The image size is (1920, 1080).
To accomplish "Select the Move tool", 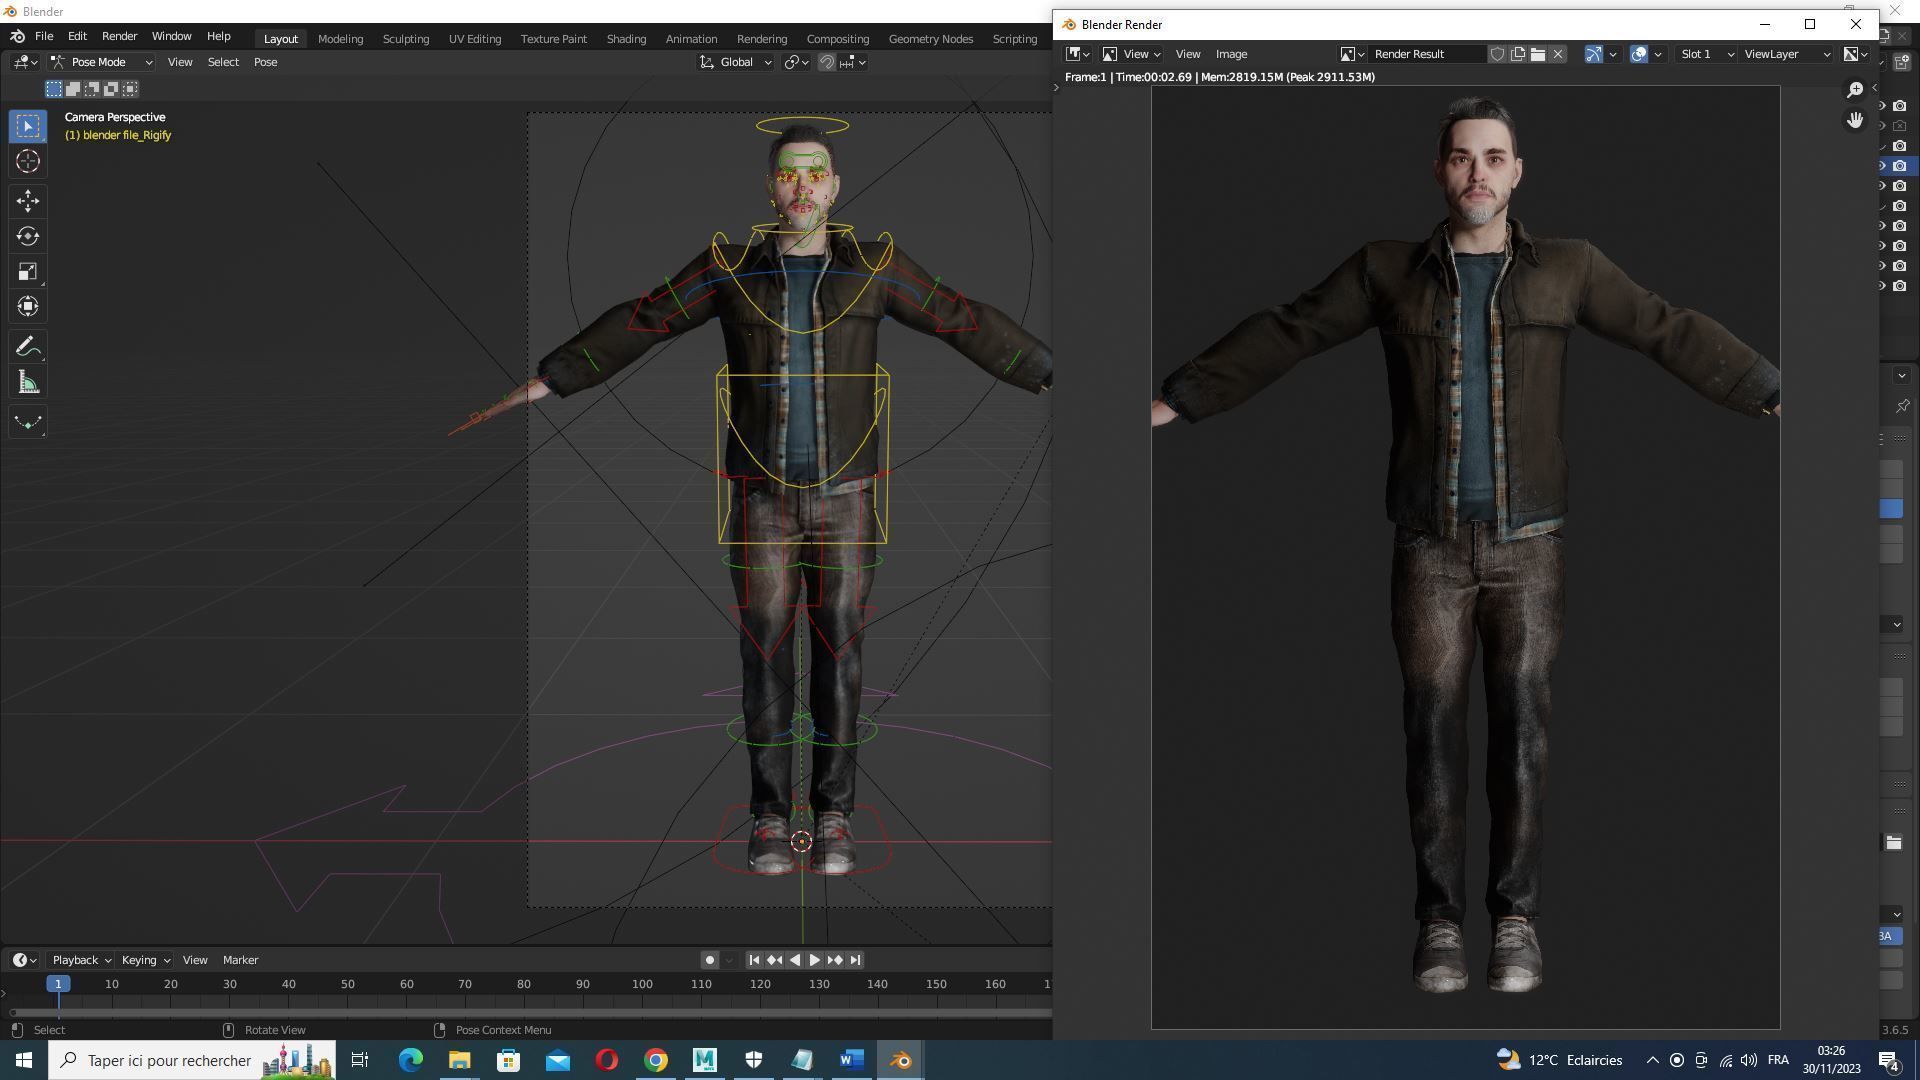I will [27, 201].
